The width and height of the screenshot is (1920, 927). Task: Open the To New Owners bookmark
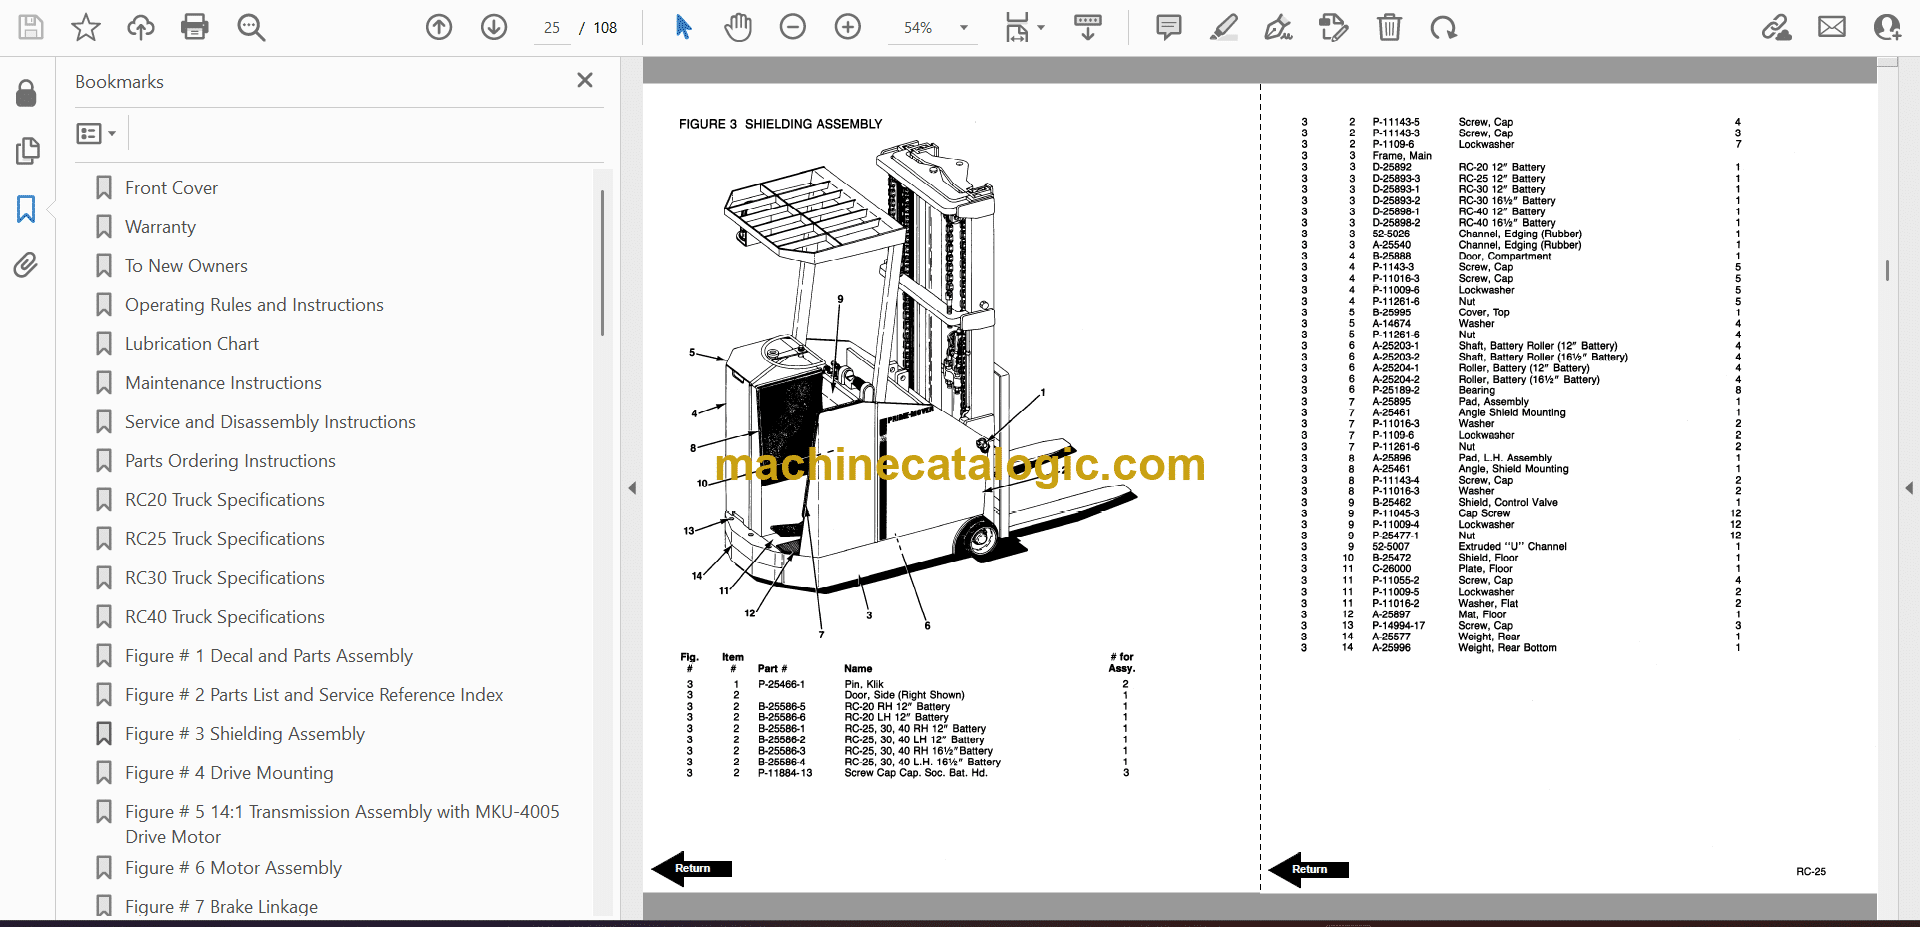[186, 266]
